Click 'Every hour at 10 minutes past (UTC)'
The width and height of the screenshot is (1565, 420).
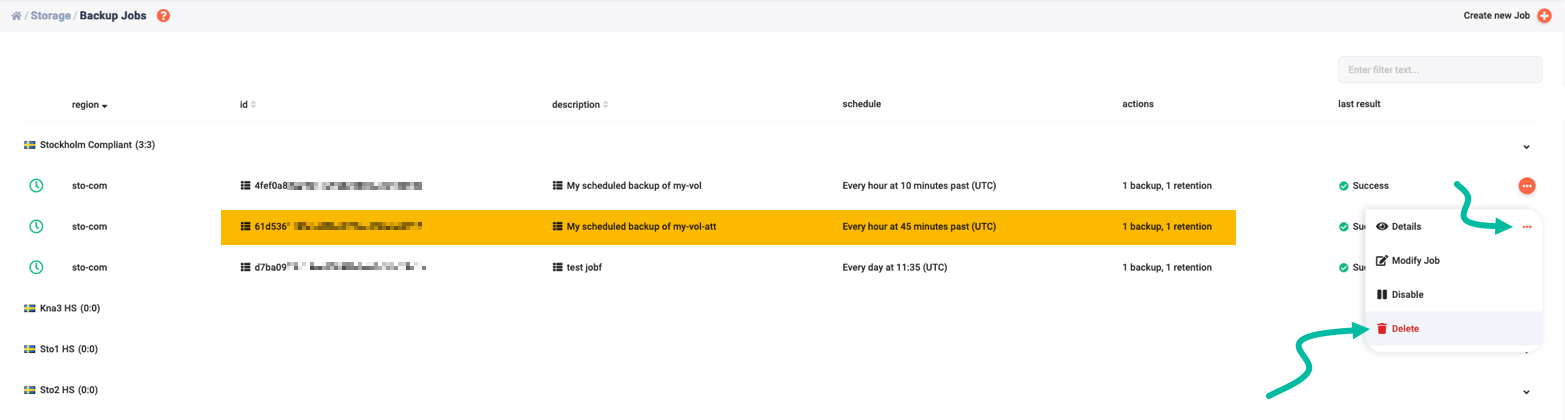point(919,186)
